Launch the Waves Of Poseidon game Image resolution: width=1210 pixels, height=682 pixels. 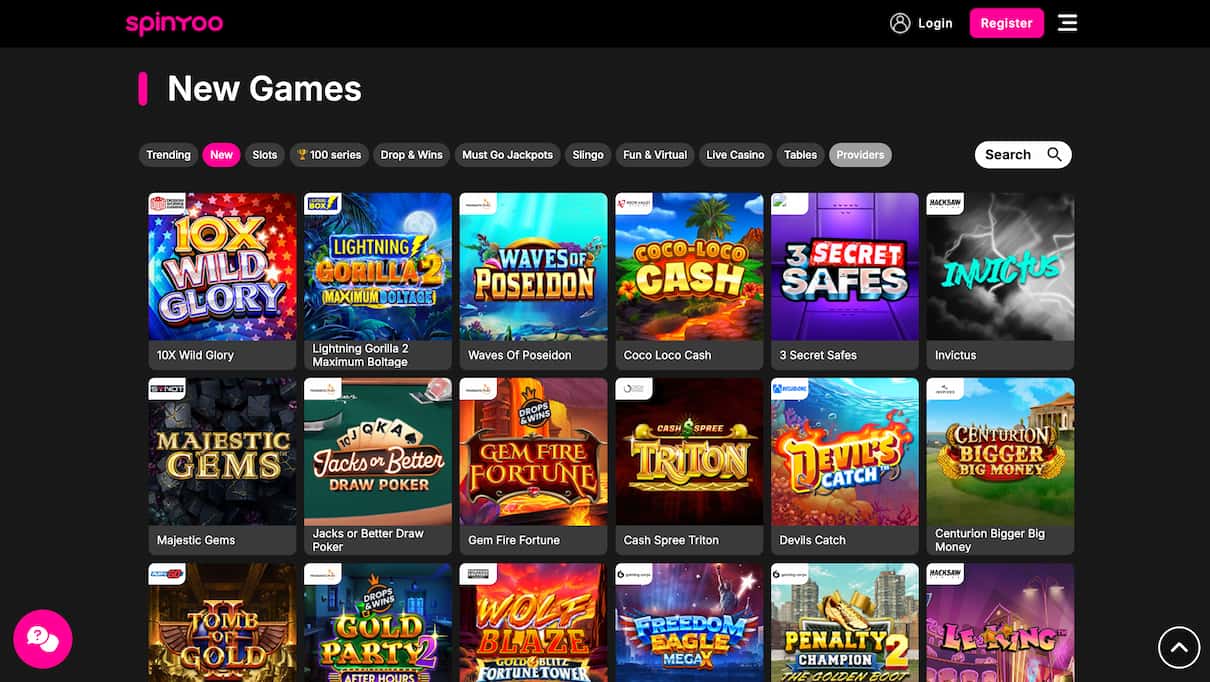[x=533, y=267]
